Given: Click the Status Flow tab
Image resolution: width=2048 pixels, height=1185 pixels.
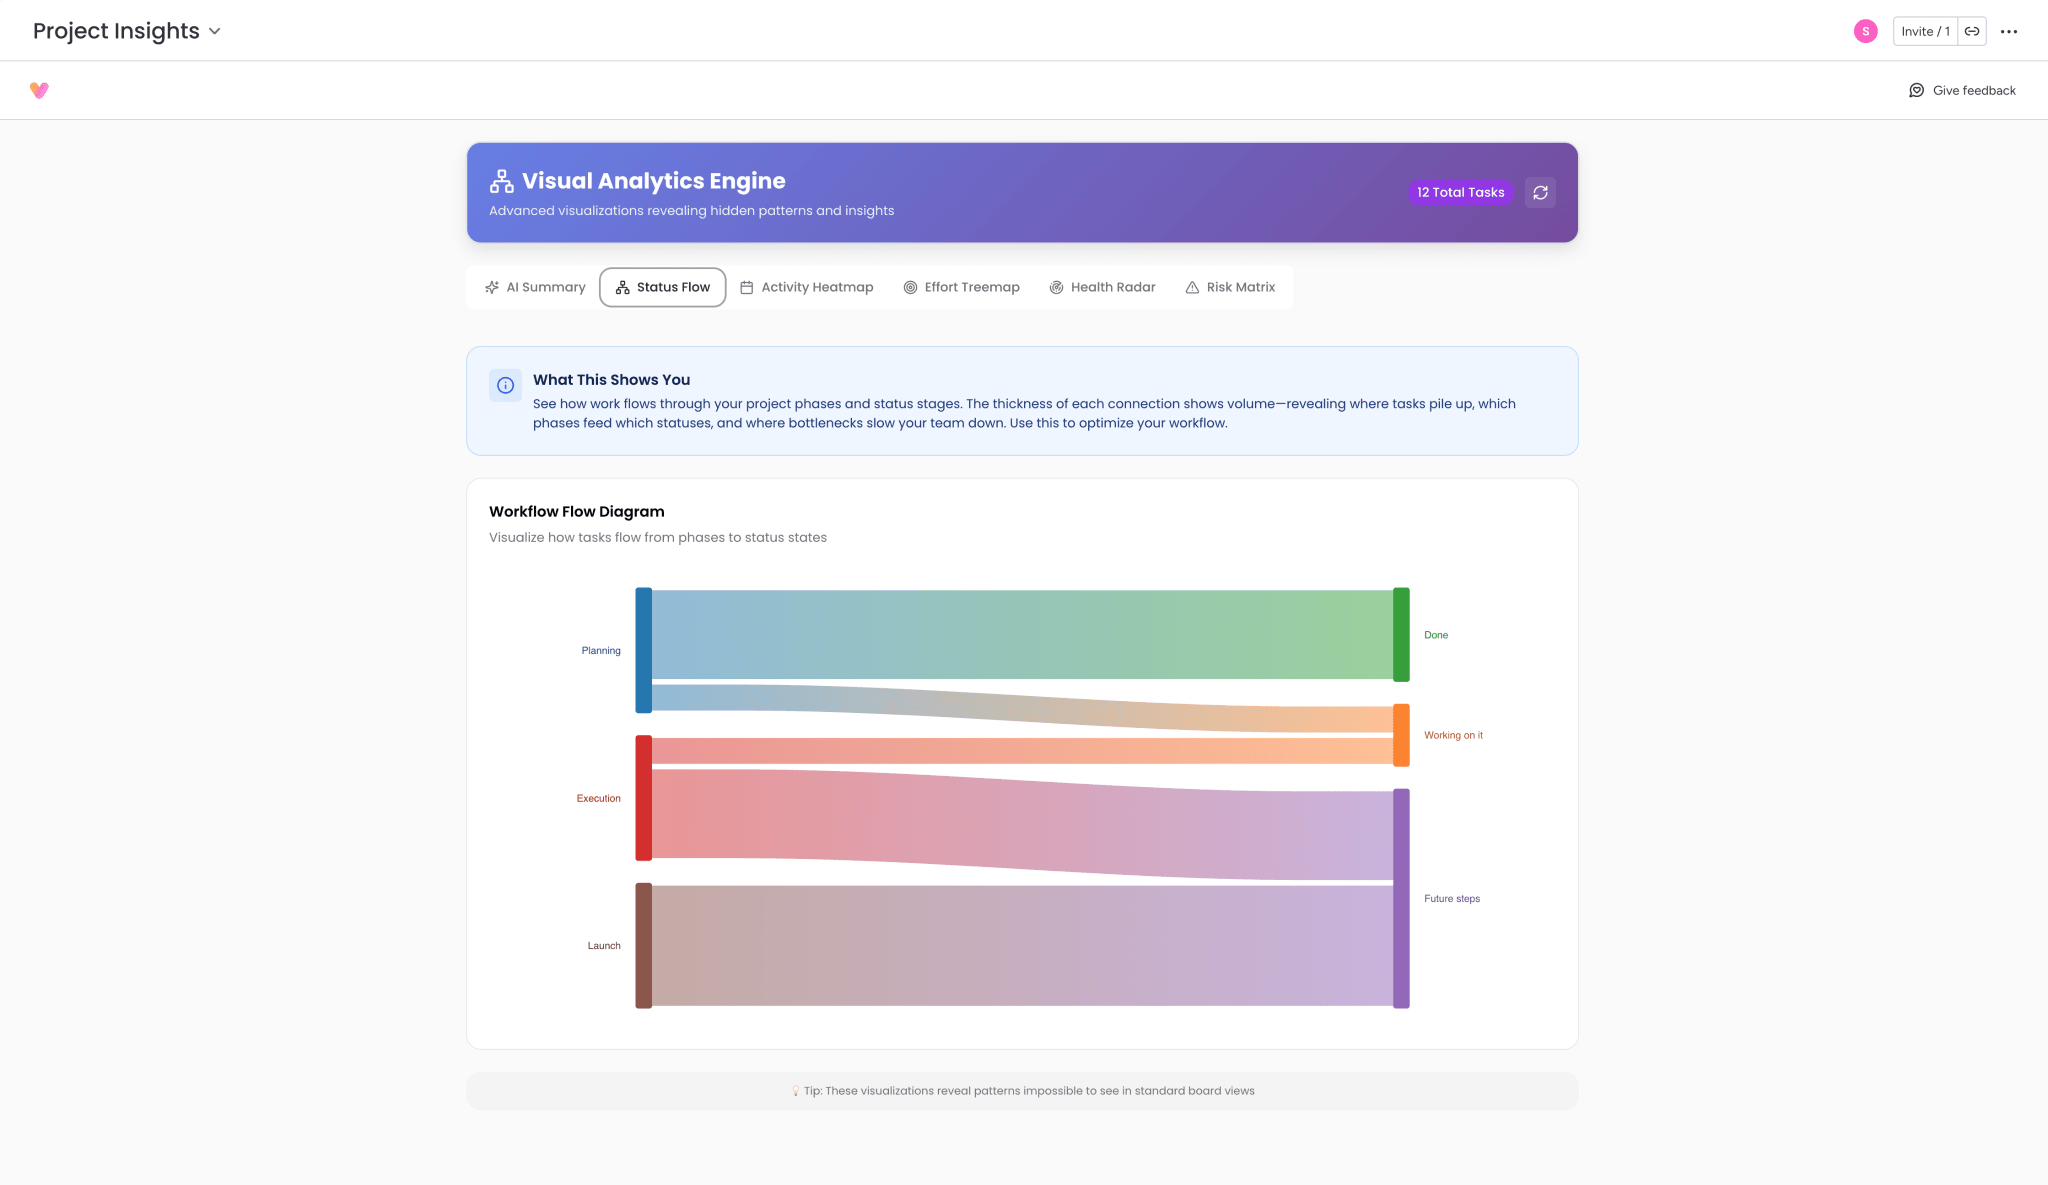Looking at the screenshot, I should (x=663, y=287).
